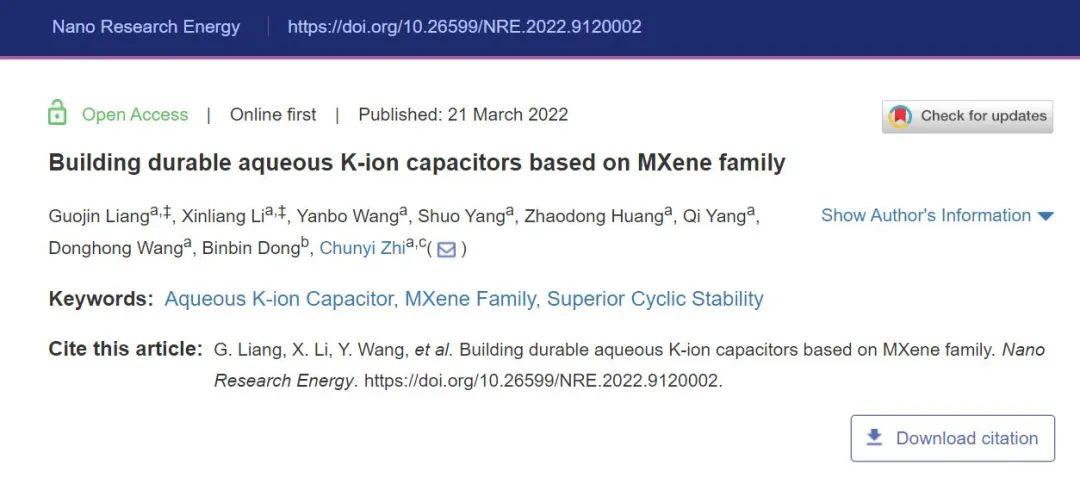This screenshot has height=490, width=1080.
Task: Click the article title heading
Action: 417,163
